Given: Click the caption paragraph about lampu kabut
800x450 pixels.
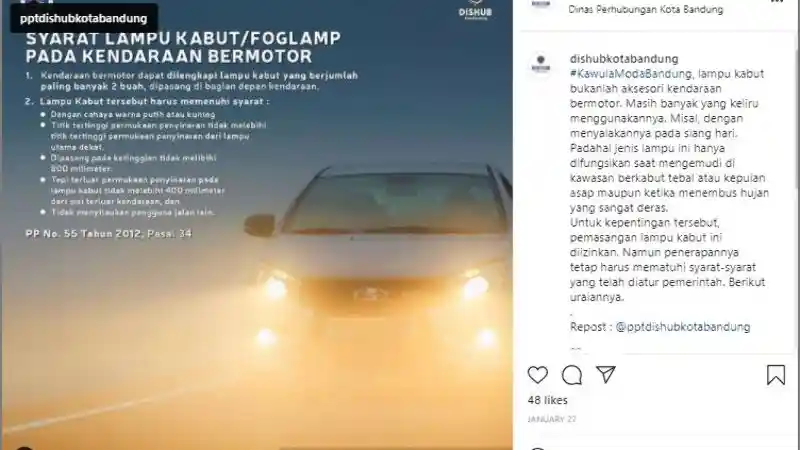Looking at the screenshot, I should coord(669,185).
